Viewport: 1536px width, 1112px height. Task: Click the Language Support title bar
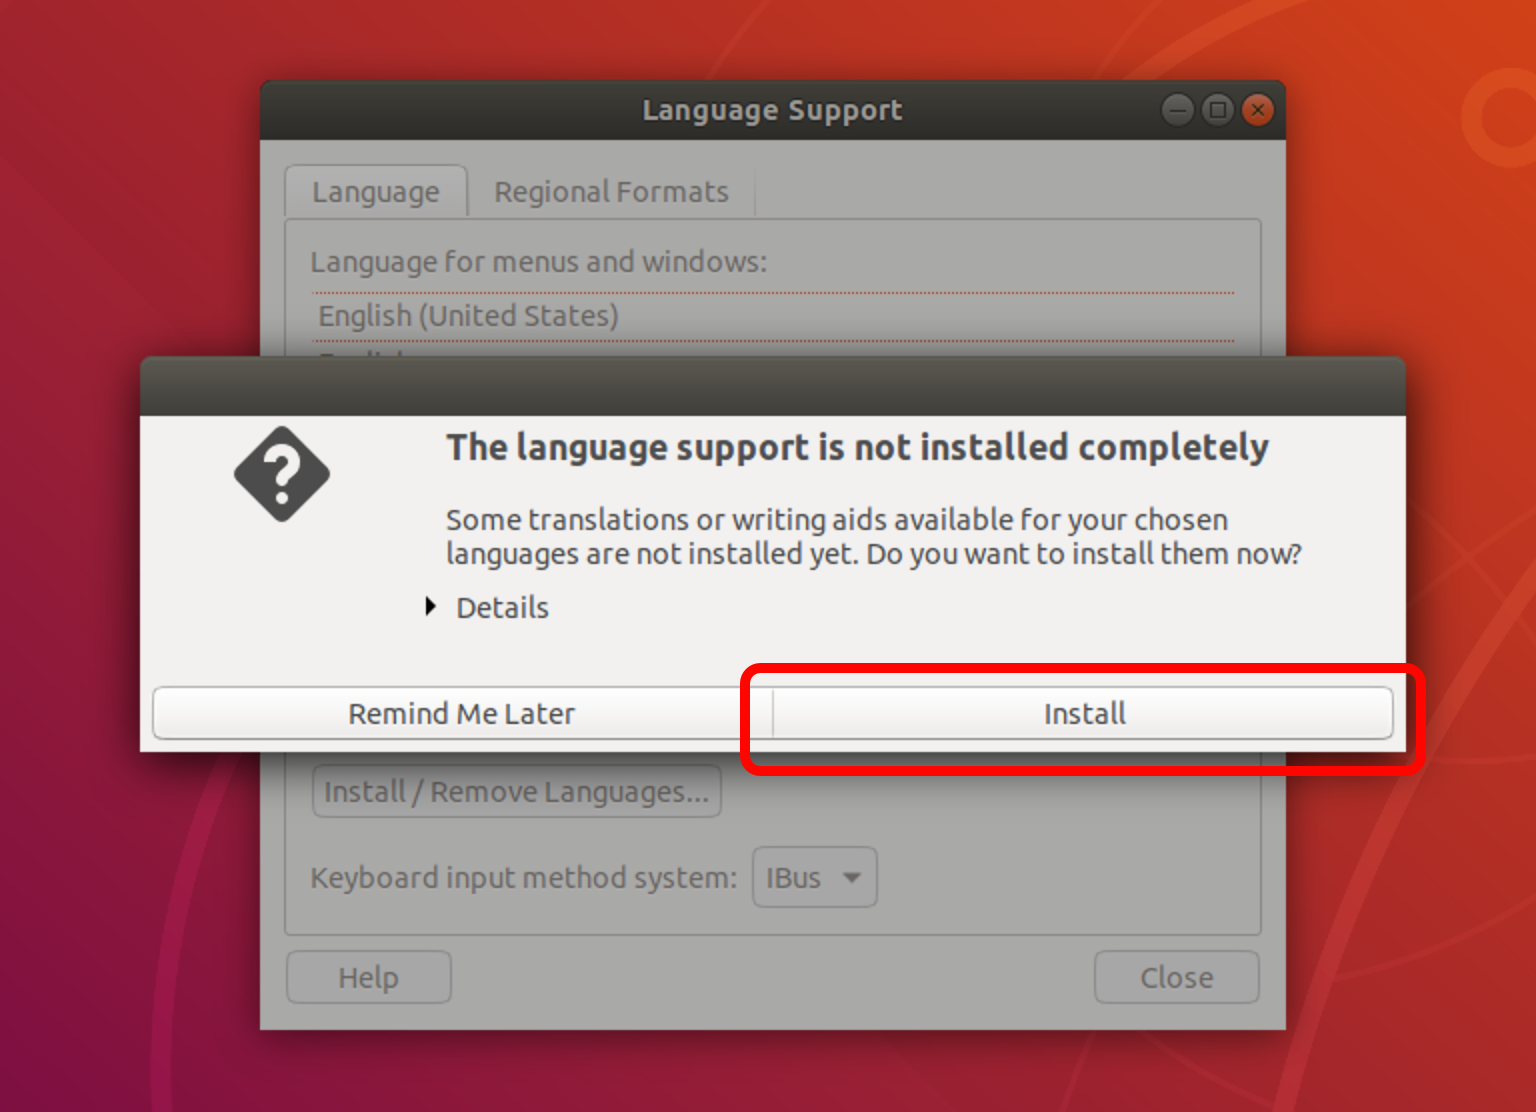click(772, 110)
